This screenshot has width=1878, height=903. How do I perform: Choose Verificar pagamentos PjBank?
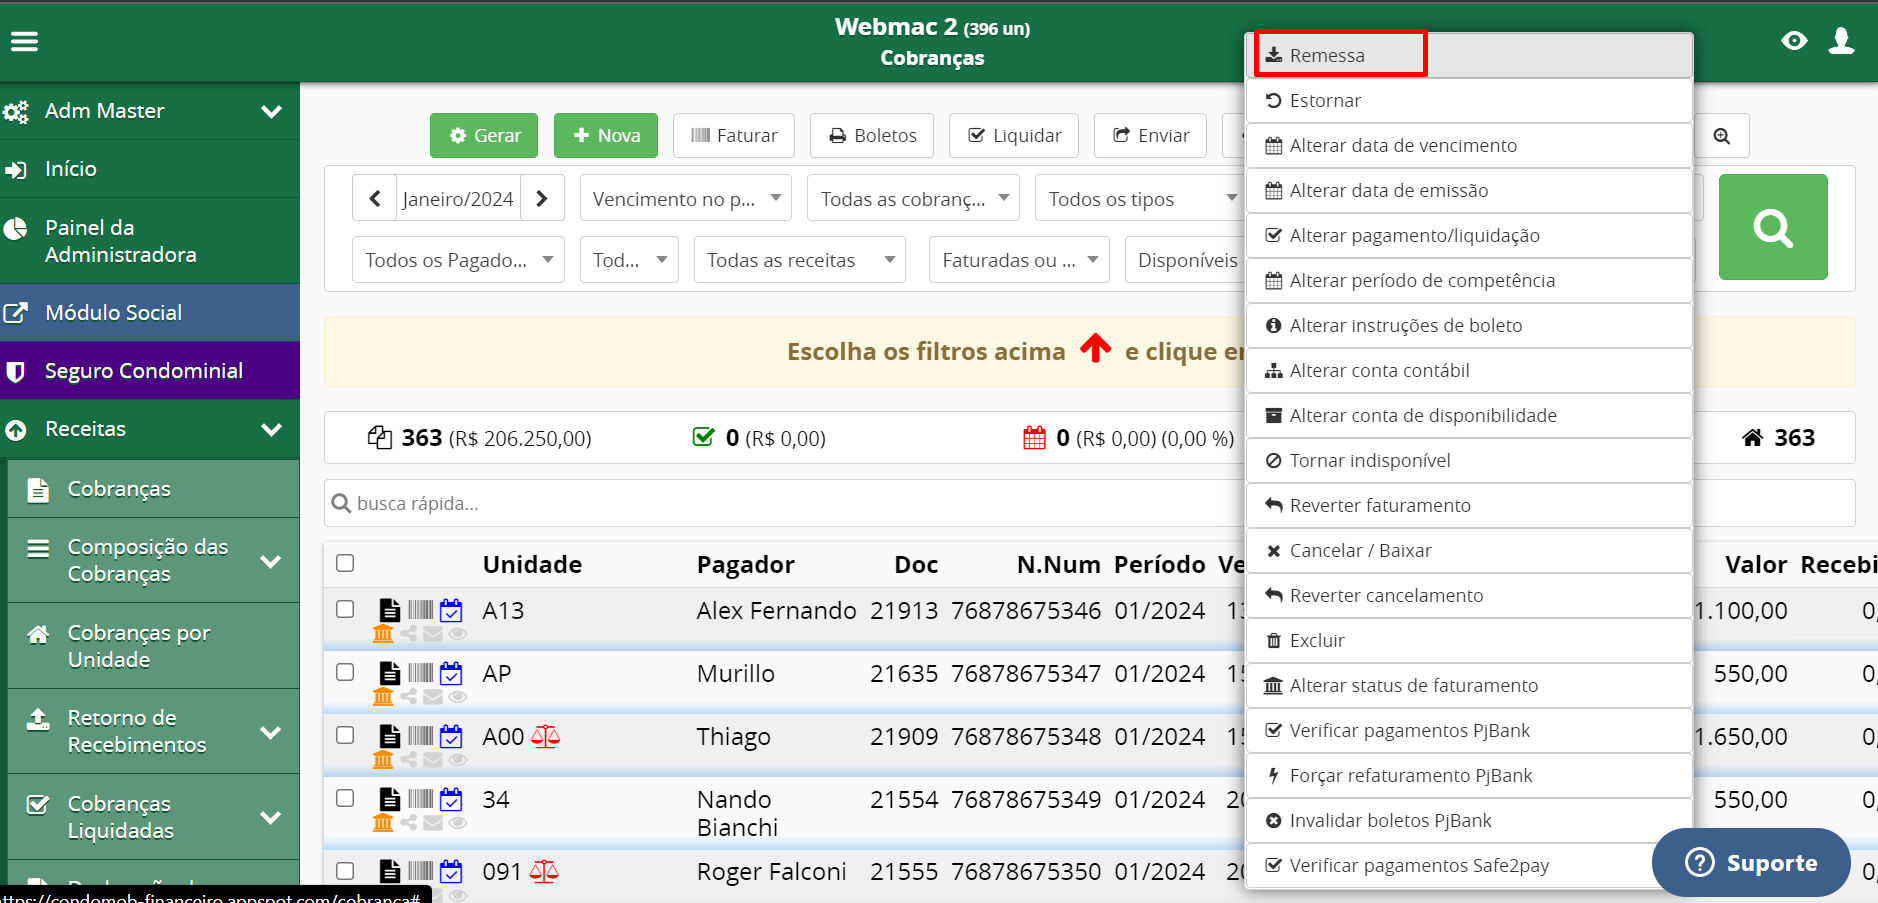[x=1469, y=730]
